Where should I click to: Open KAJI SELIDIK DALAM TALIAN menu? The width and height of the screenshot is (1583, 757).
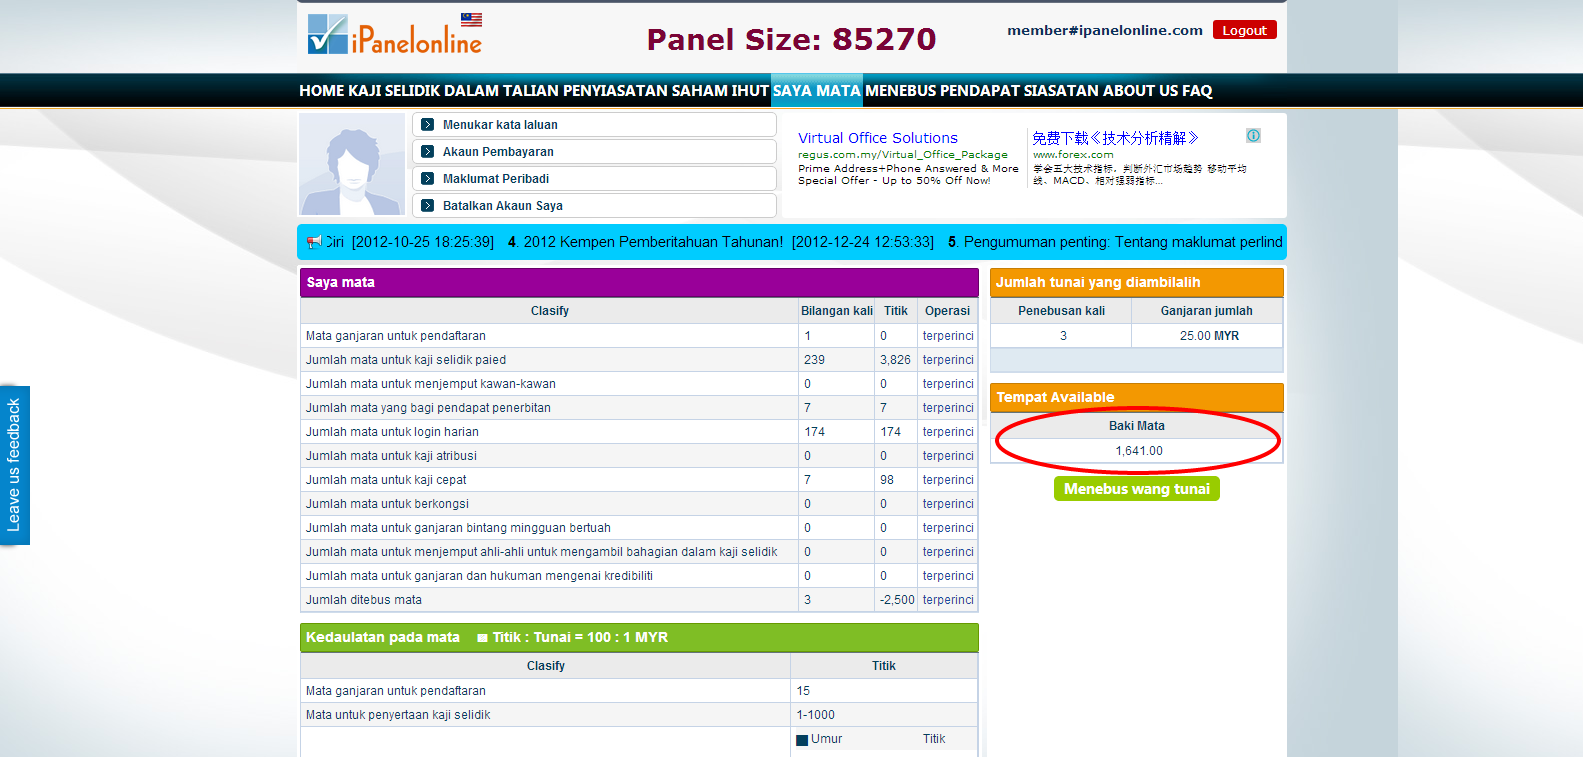point(453,91)
